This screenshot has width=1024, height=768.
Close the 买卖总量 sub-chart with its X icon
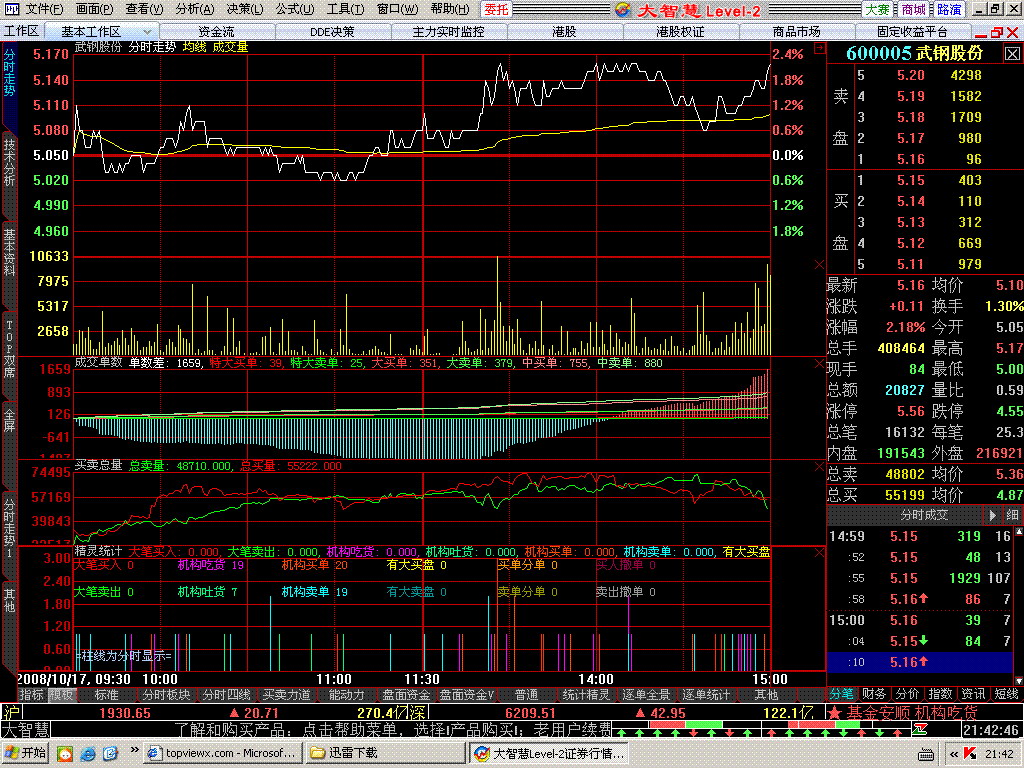coord(820,466)
